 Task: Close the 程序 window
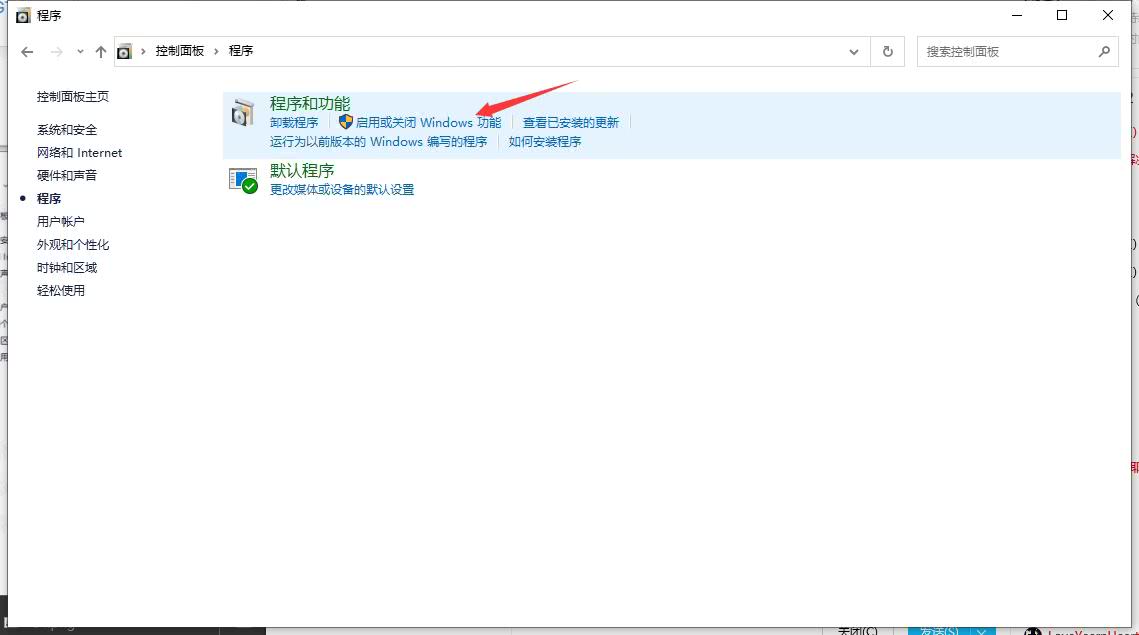click(1108, 15)
